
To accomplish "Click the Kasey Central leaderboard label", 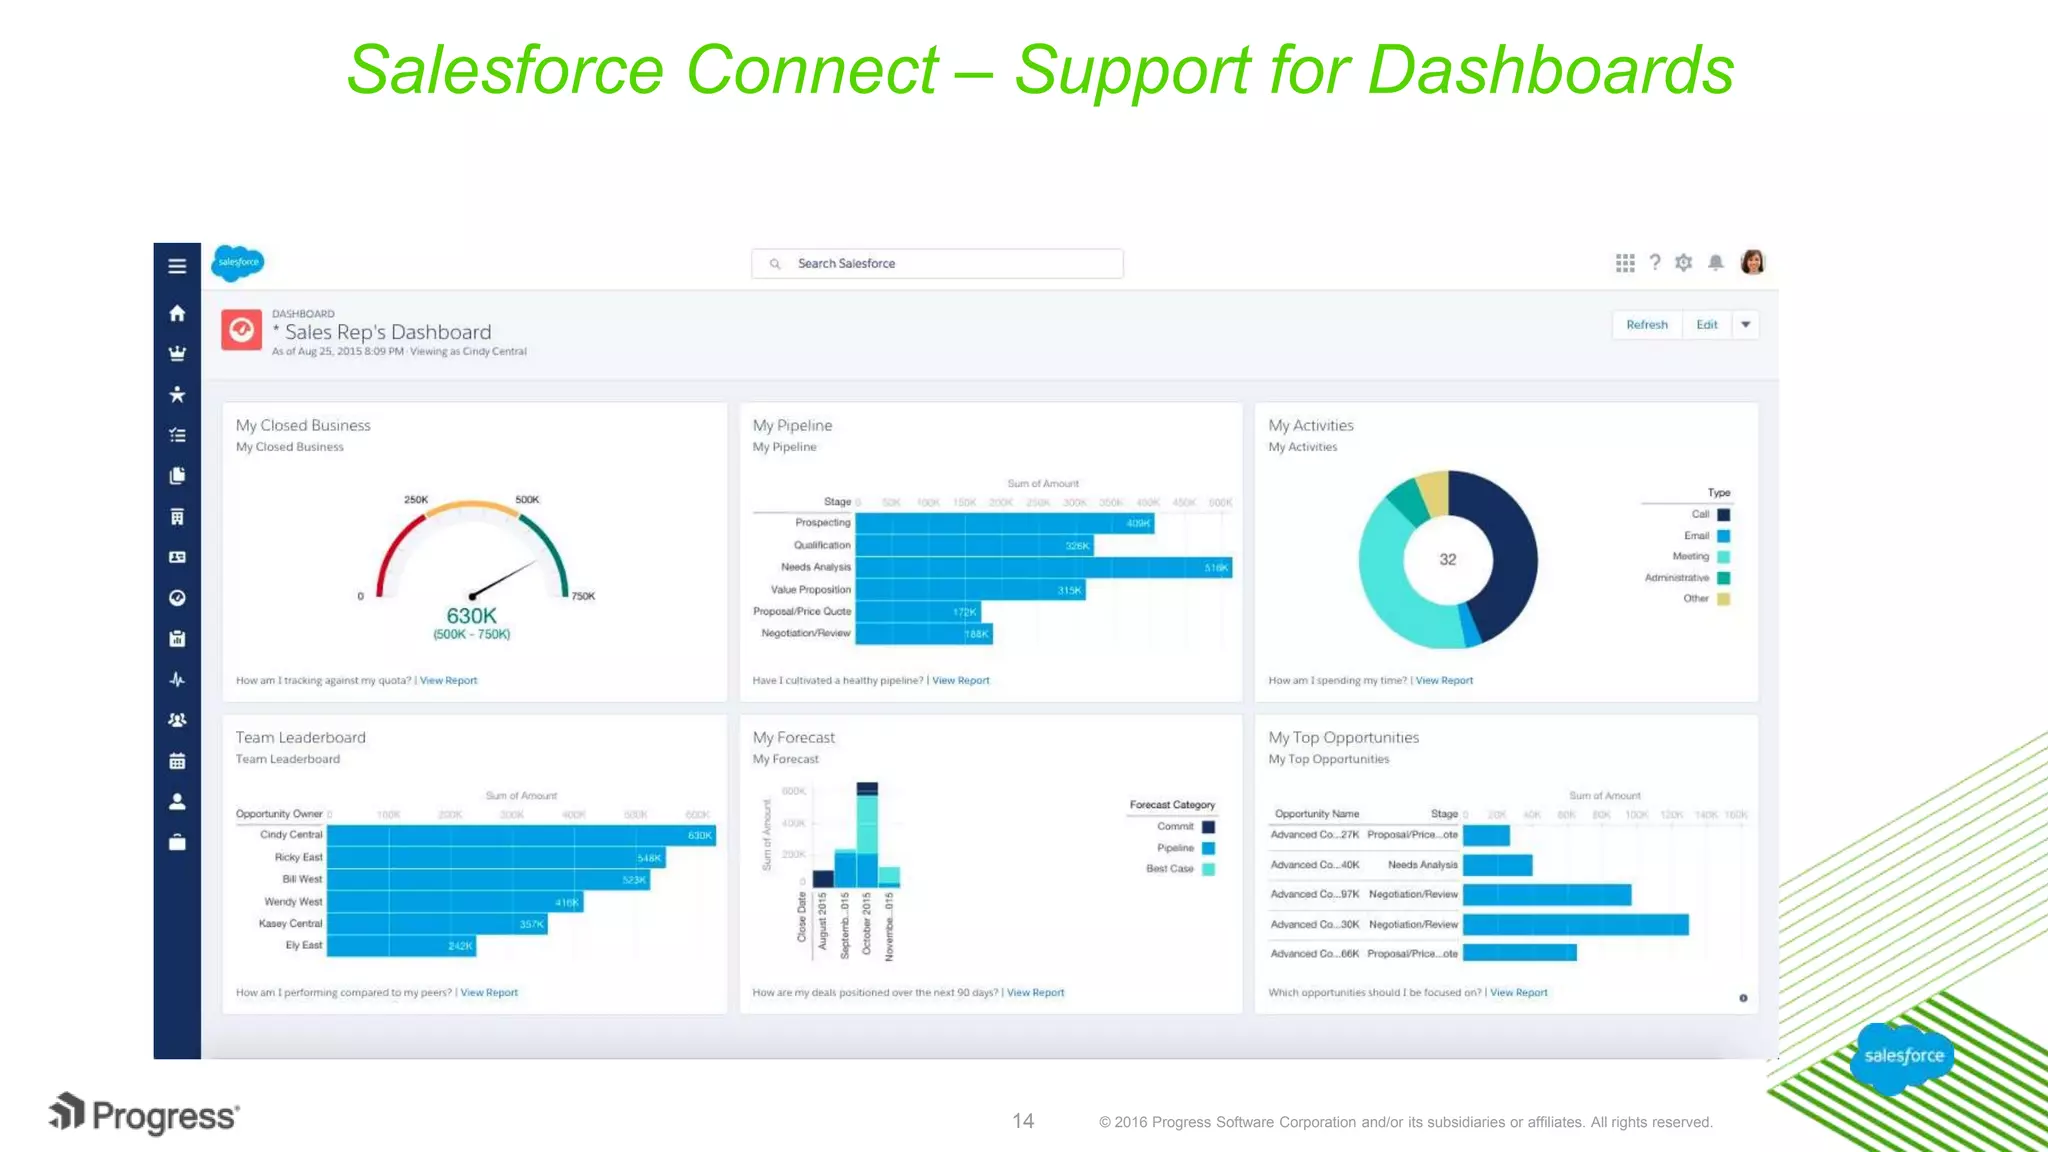I will 290,924.
